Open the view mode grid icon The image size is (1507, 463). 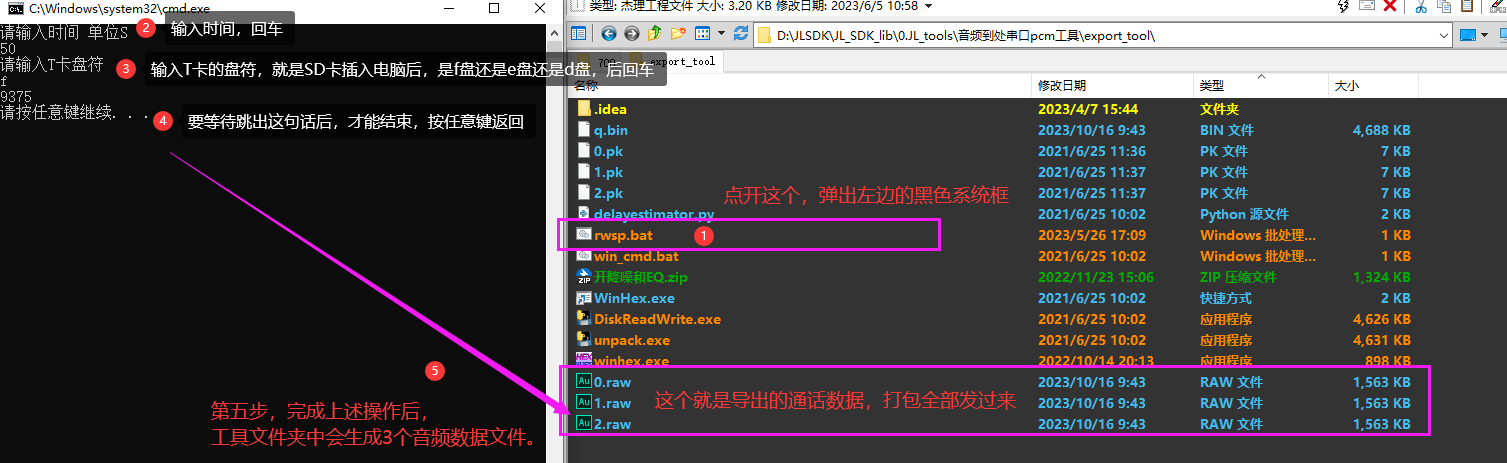[701, 34]
